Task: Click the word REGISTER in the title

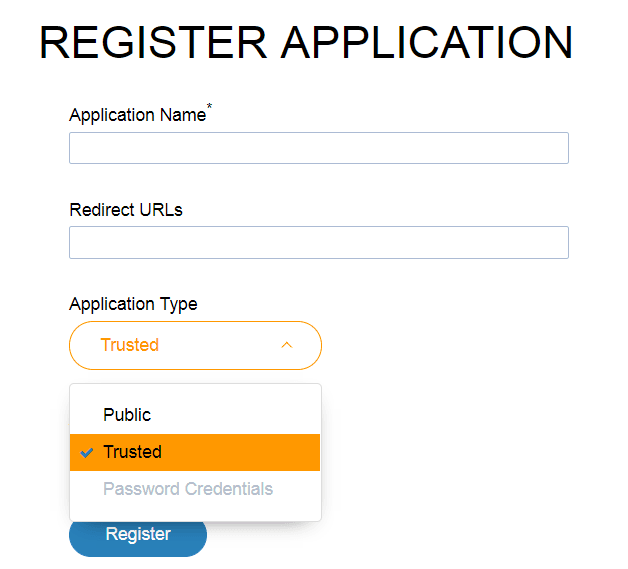Action: [x=153, y=42]
